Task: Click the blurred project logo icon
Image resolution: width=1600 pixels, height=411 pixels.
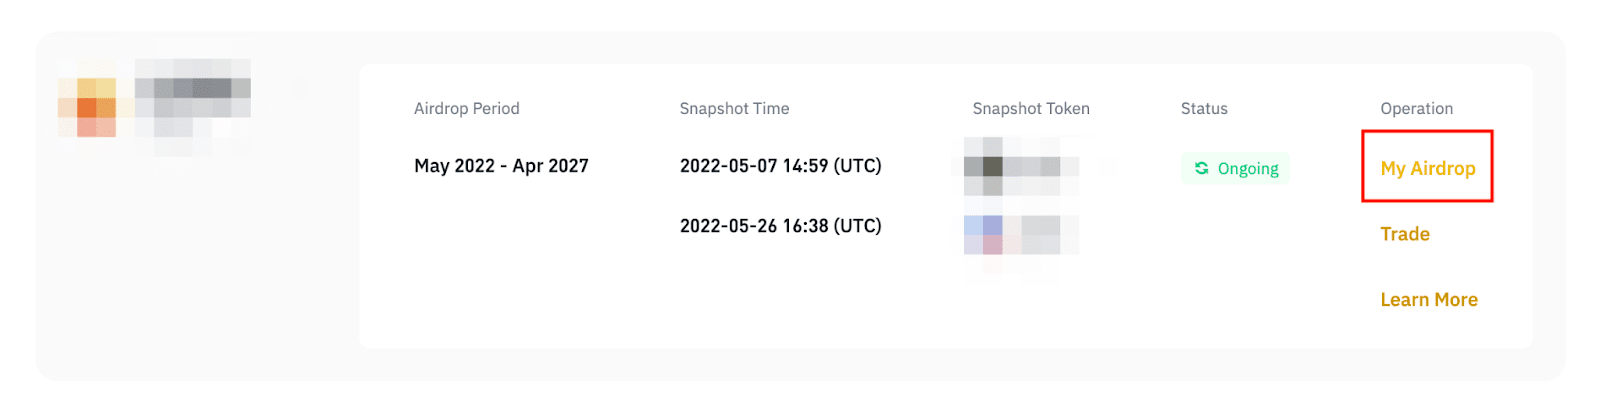Action: pyautogui.click(x=88, y=108)
